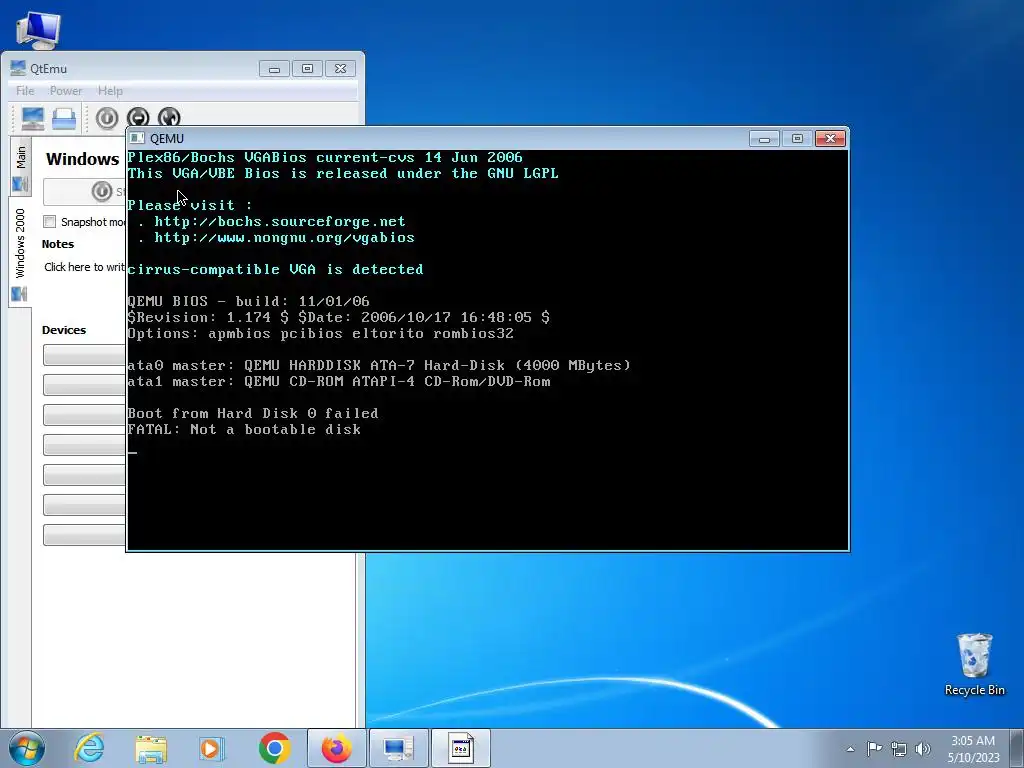The image size is (1024, 768).
Task: Open Firefox from taskbar
Action: 336,748
